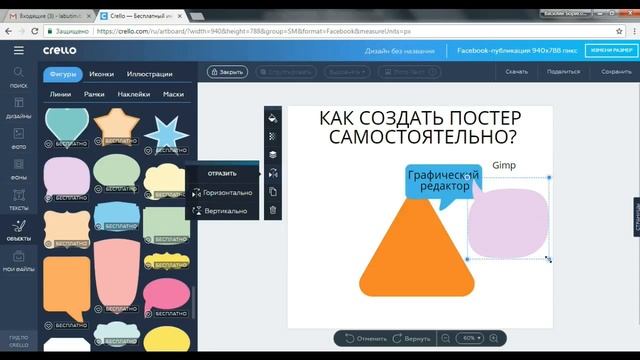
Task: Click the browser address bar URL
Action: click(253, 31)
